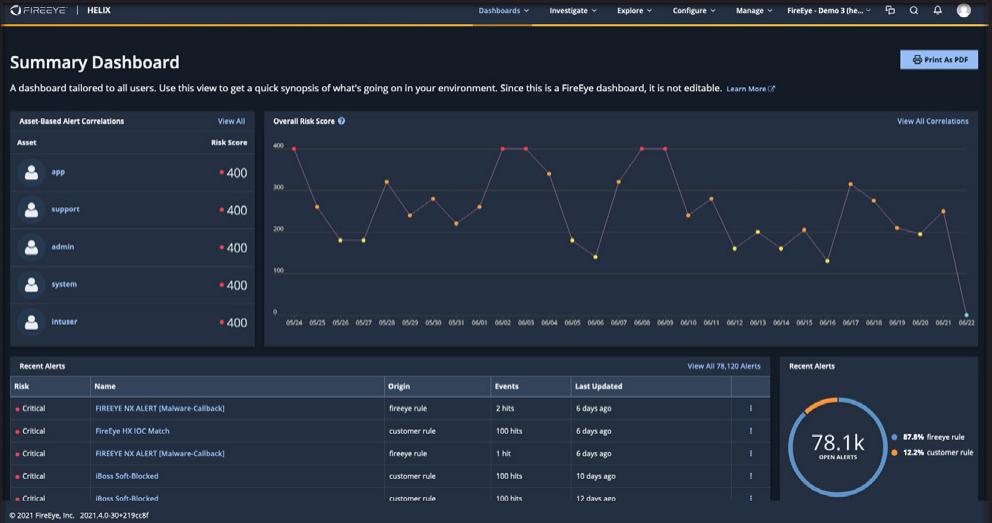
Task: Click View All in Asset-Based Alert Correlations
Action: point(231,121)
